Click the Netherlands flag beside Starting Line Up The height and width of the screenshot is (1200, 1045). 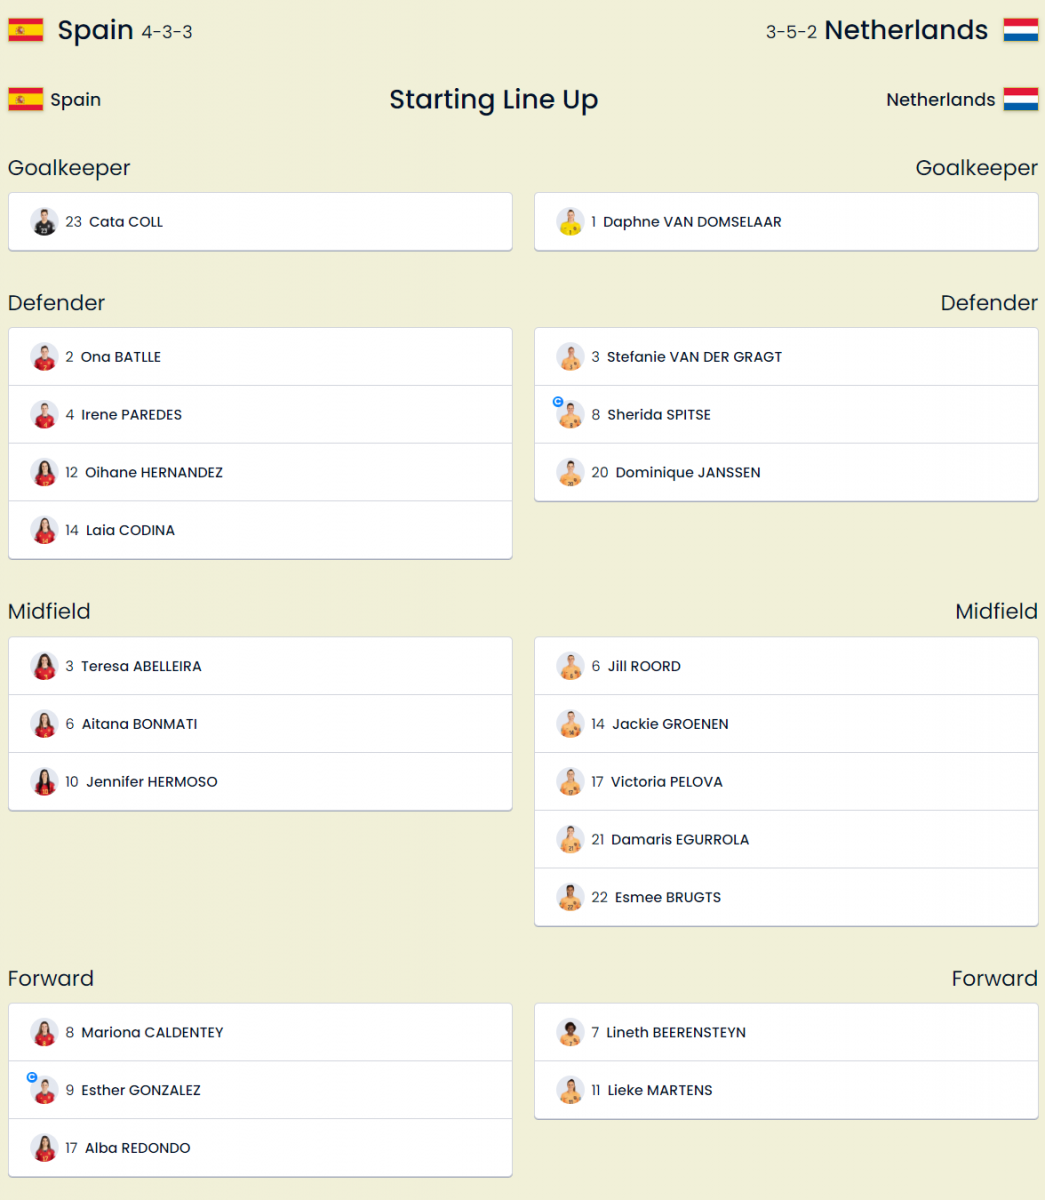pyautogui.click(x=1021, y=99)
